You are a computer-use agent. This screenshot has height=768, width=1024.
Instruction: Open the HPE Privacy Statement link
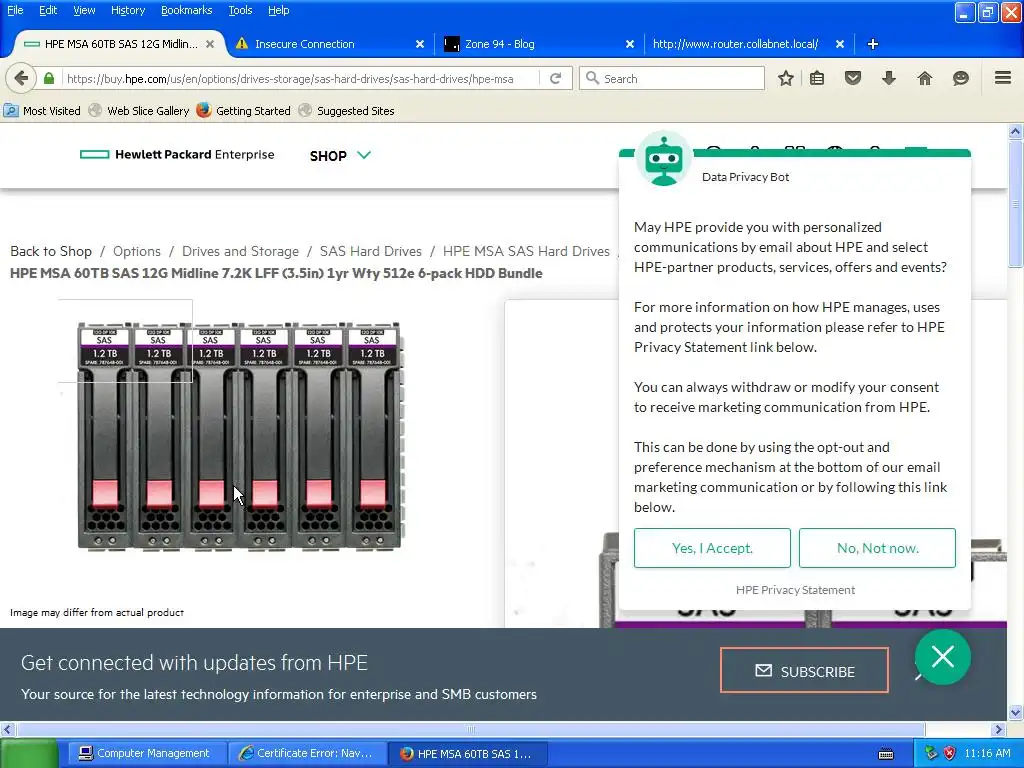795,590
